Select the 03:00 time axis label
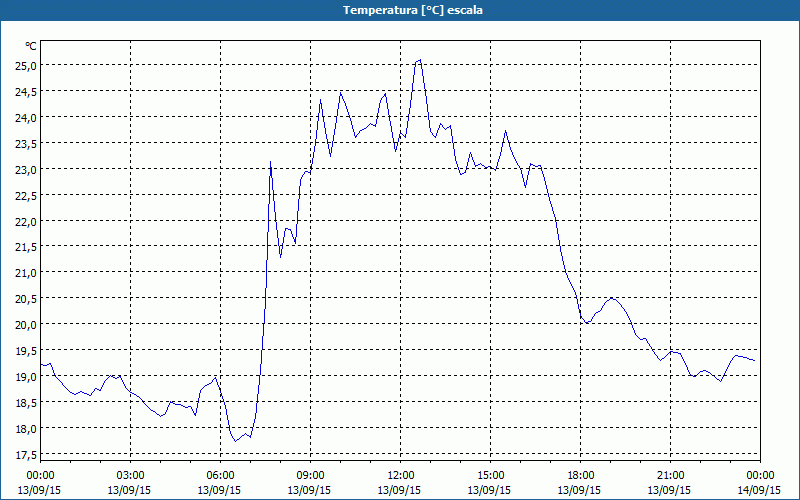 [x=131, y=476]
